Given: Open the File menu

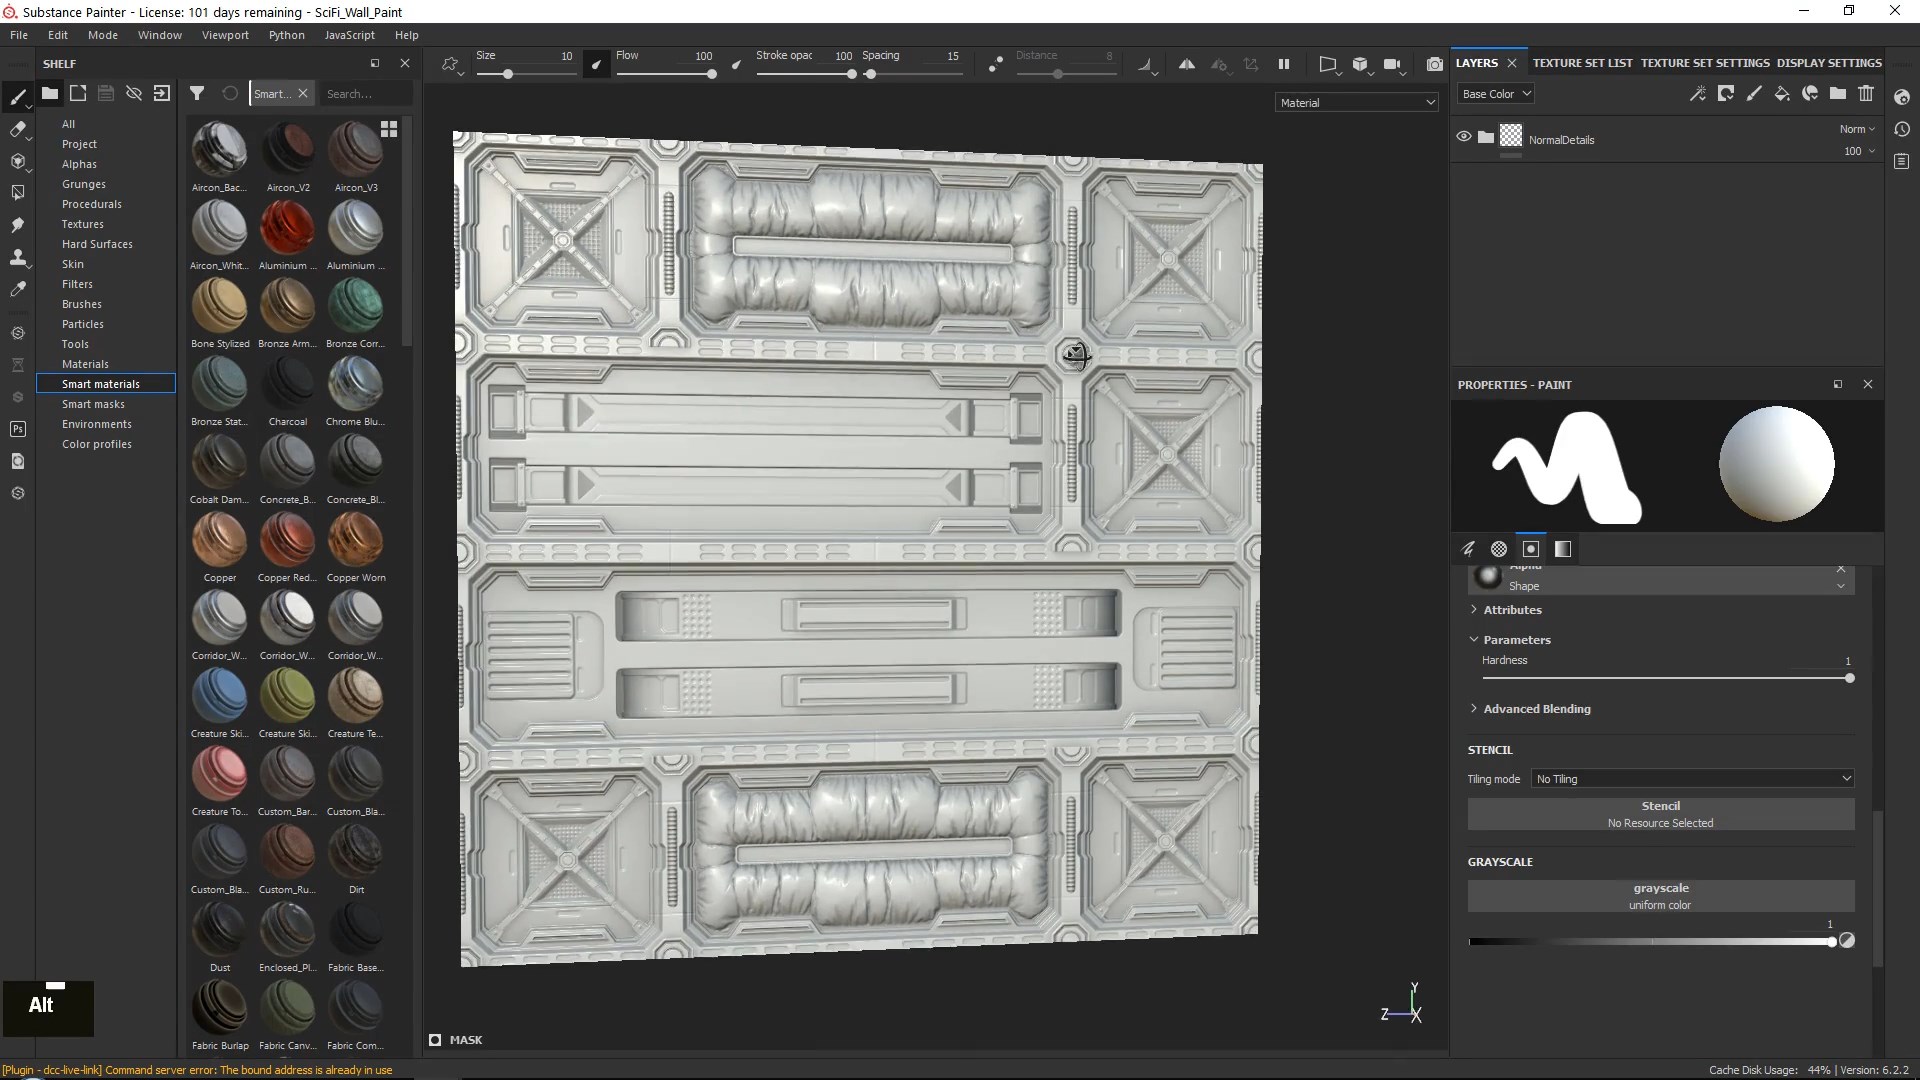Looking at the screenshot, I should point(19,35).
